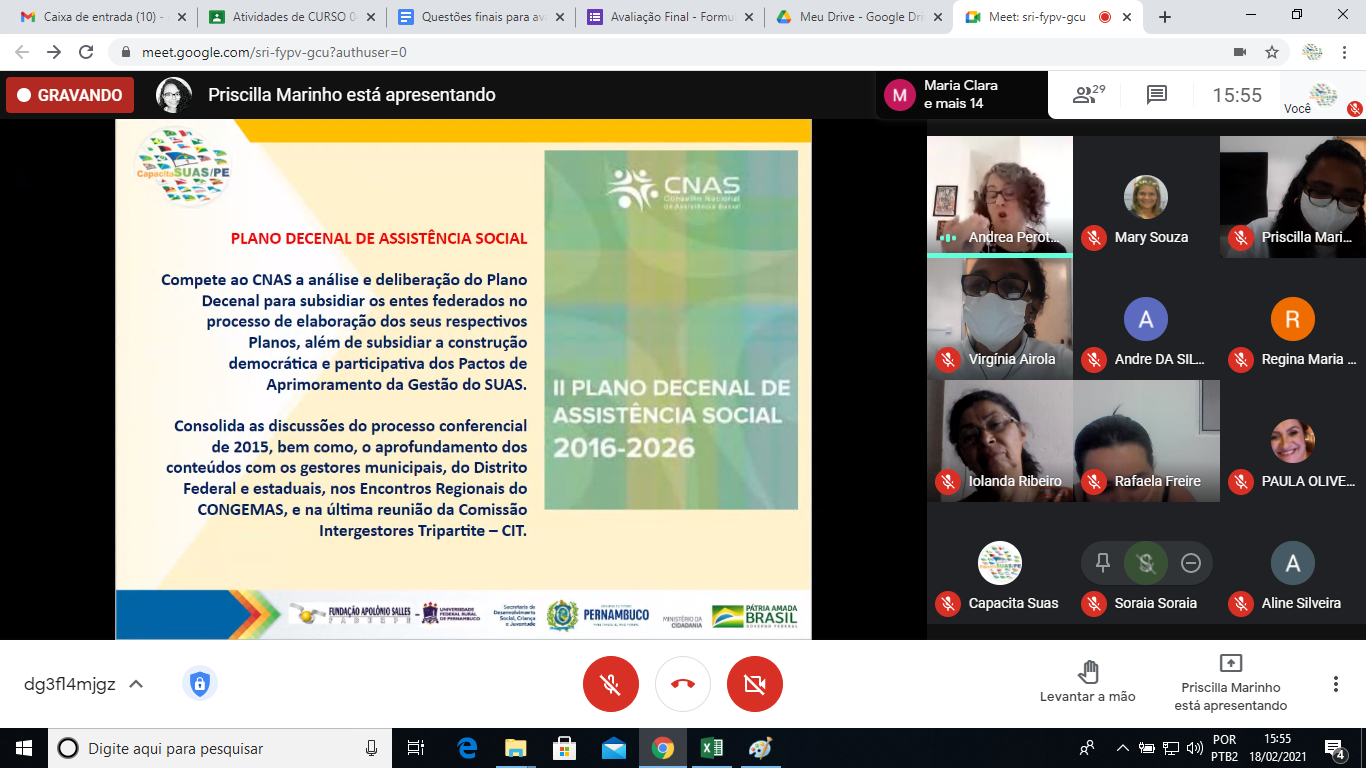The image size is (1366, 768).
Task: Toggle microphone mute button in bottom bar
Action: point(610,684)
